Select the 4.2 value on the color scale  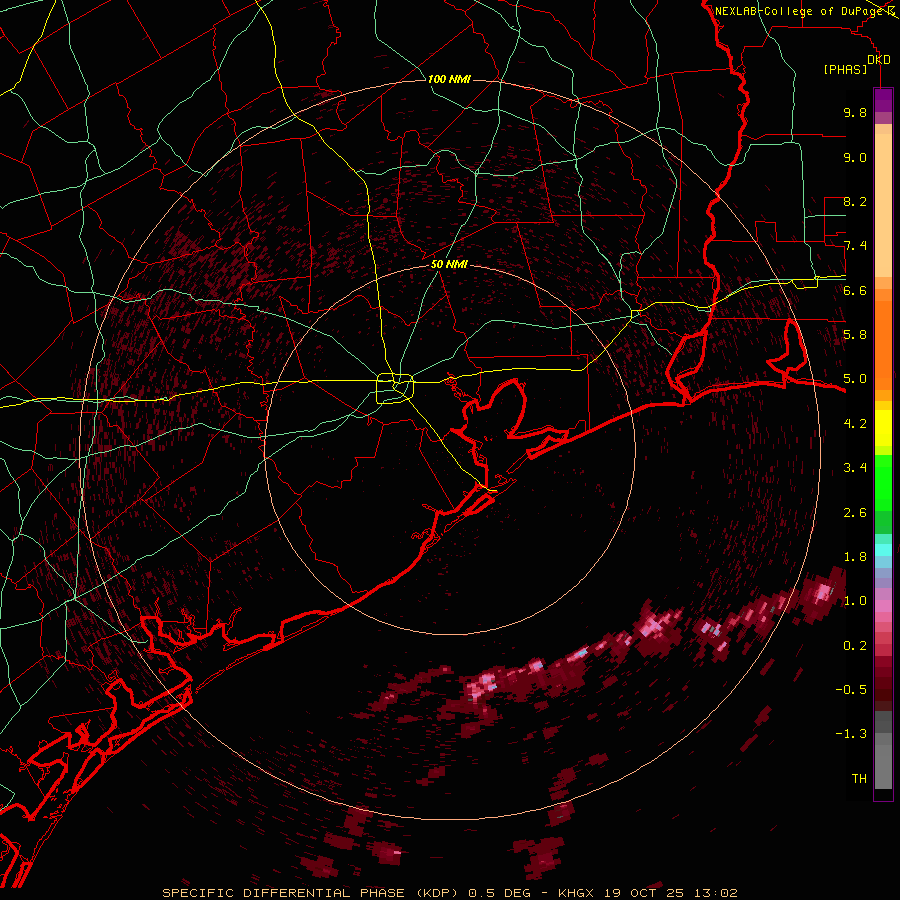(855, 424)
